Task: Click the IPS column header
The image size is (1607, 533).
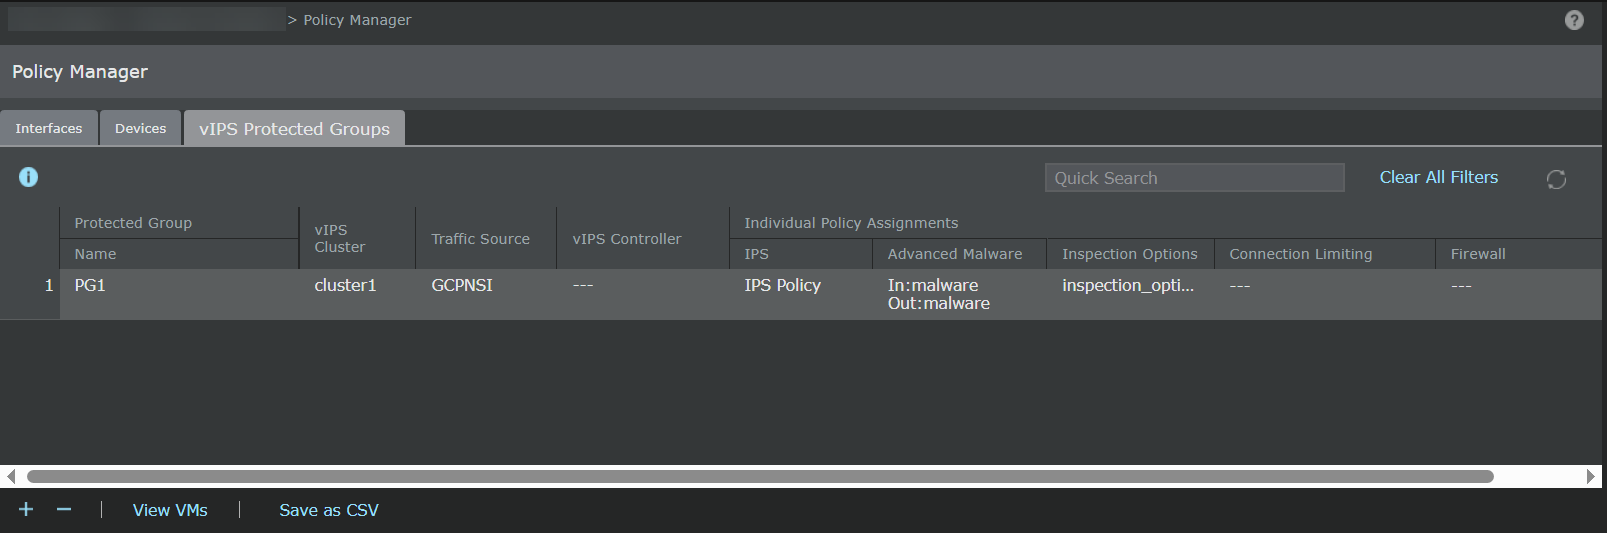Action: [801, 254]
